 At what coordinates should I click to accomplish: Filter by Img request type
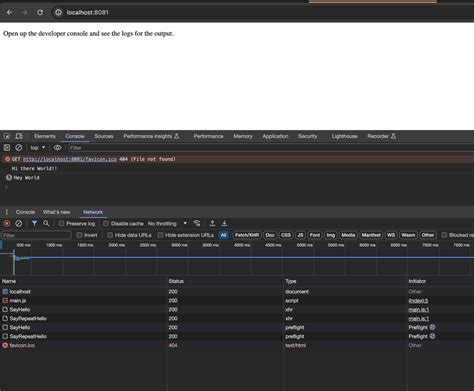point(330,235)
